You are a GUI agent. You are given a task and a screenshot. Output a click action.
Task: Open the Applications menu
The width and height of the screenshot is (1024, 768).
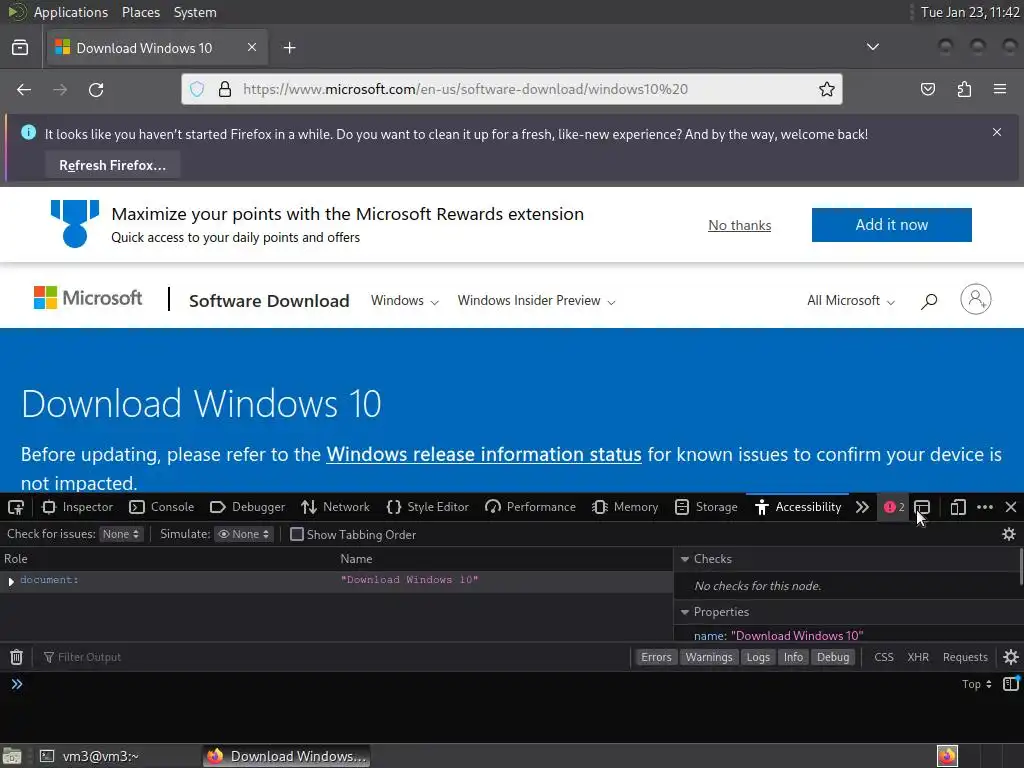[71, 12]
